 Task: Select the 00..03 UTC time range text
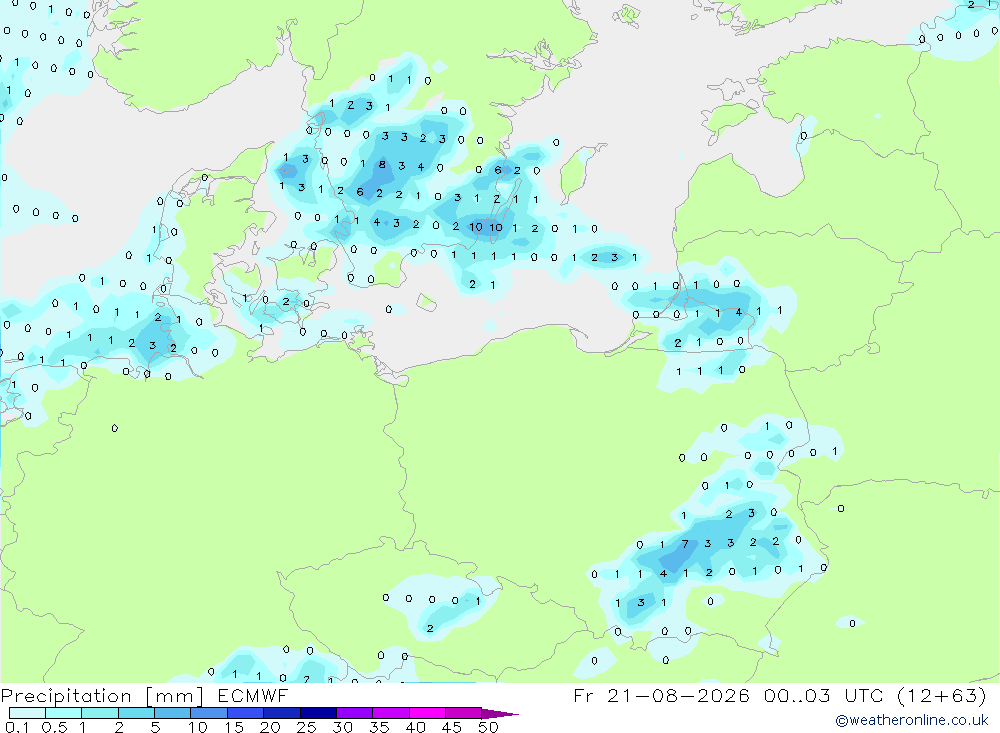824,695
